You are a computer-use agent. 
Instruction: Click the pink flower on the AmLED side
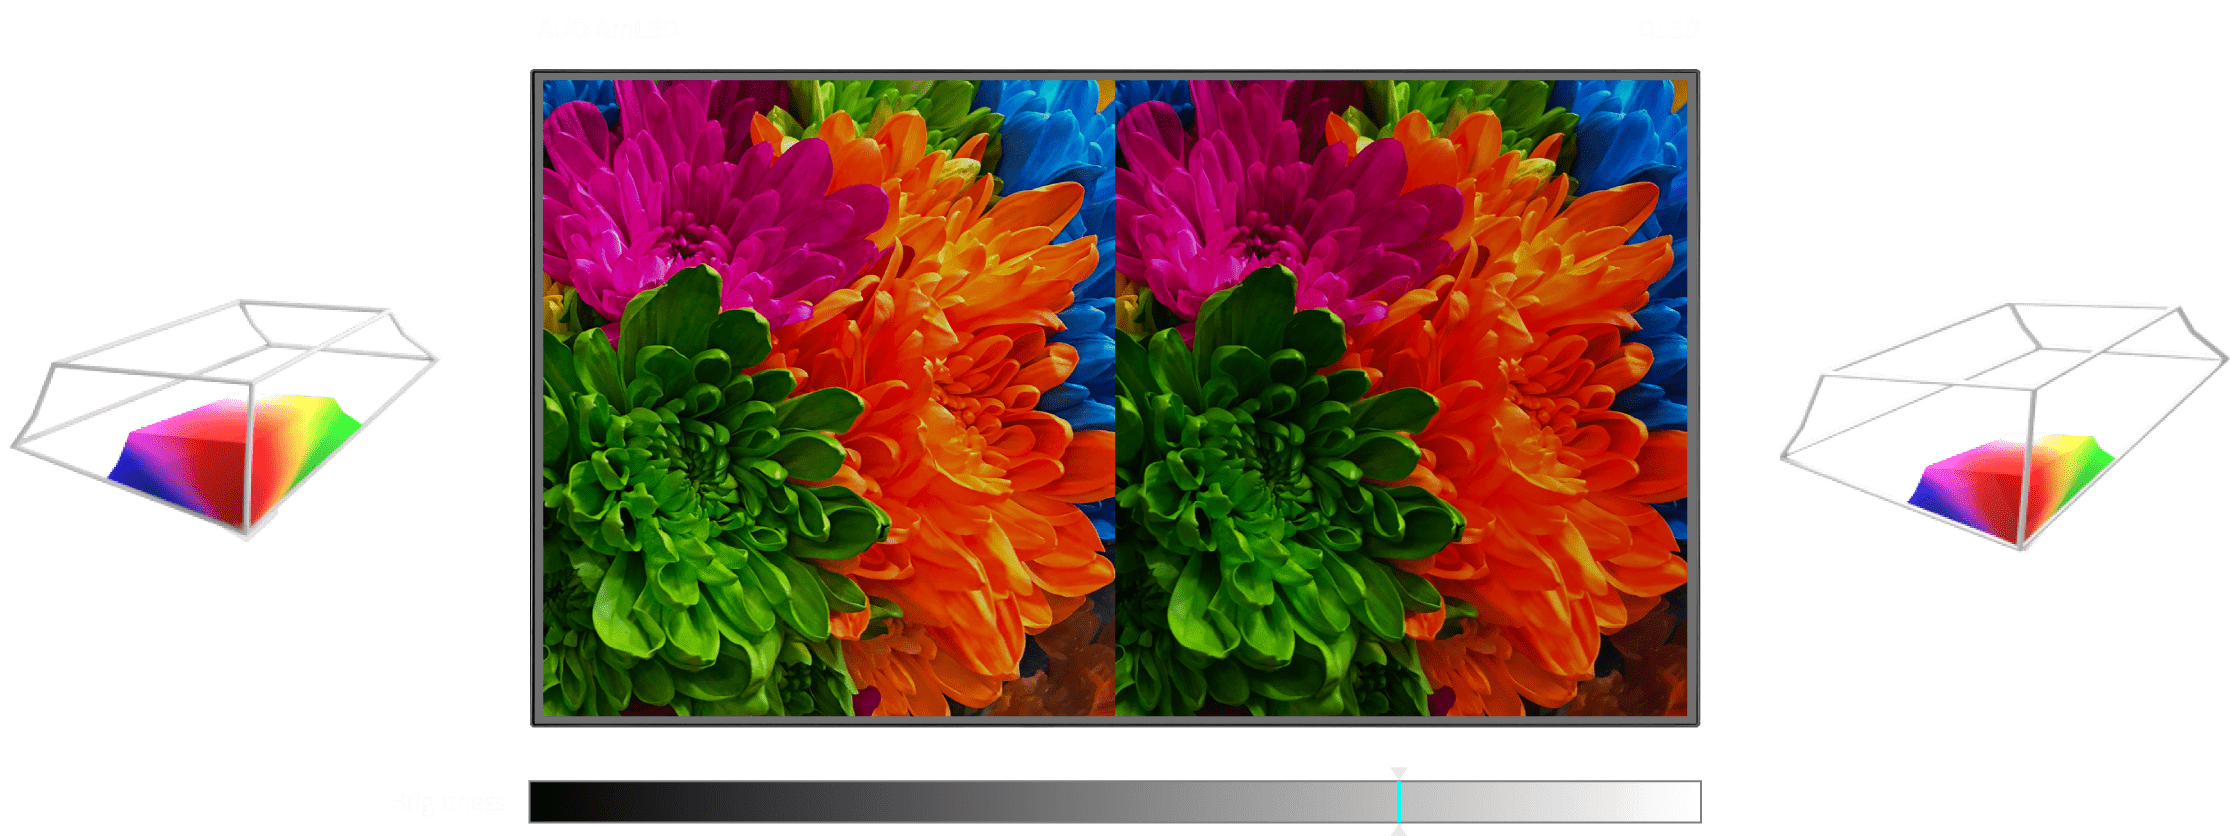click(690, 210)
